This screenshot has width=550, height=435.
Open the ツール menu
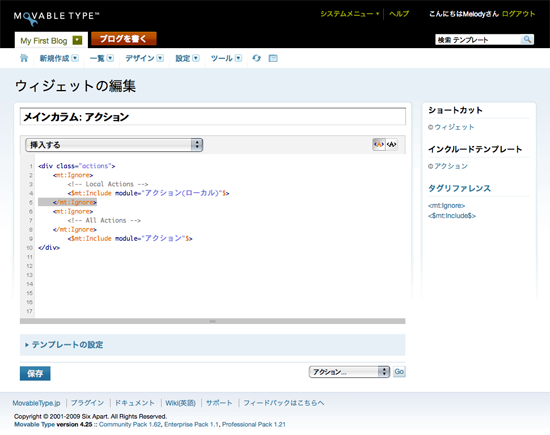226,58
